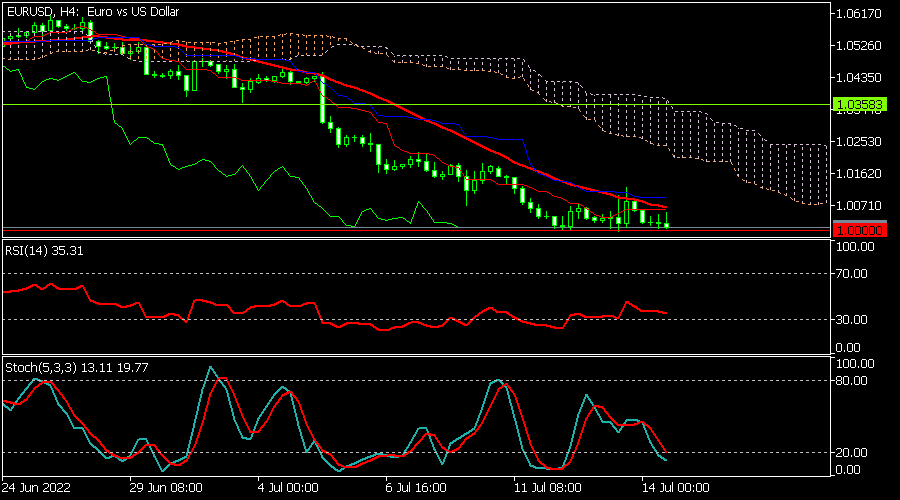
Task: Click the 80.00 level on Stoch axis
Action: pos(852,381)
